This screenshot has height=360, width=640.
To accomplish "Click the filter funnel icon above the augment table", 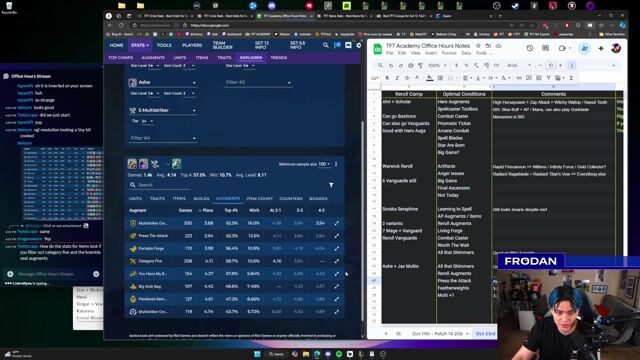I will click(331, 185).
